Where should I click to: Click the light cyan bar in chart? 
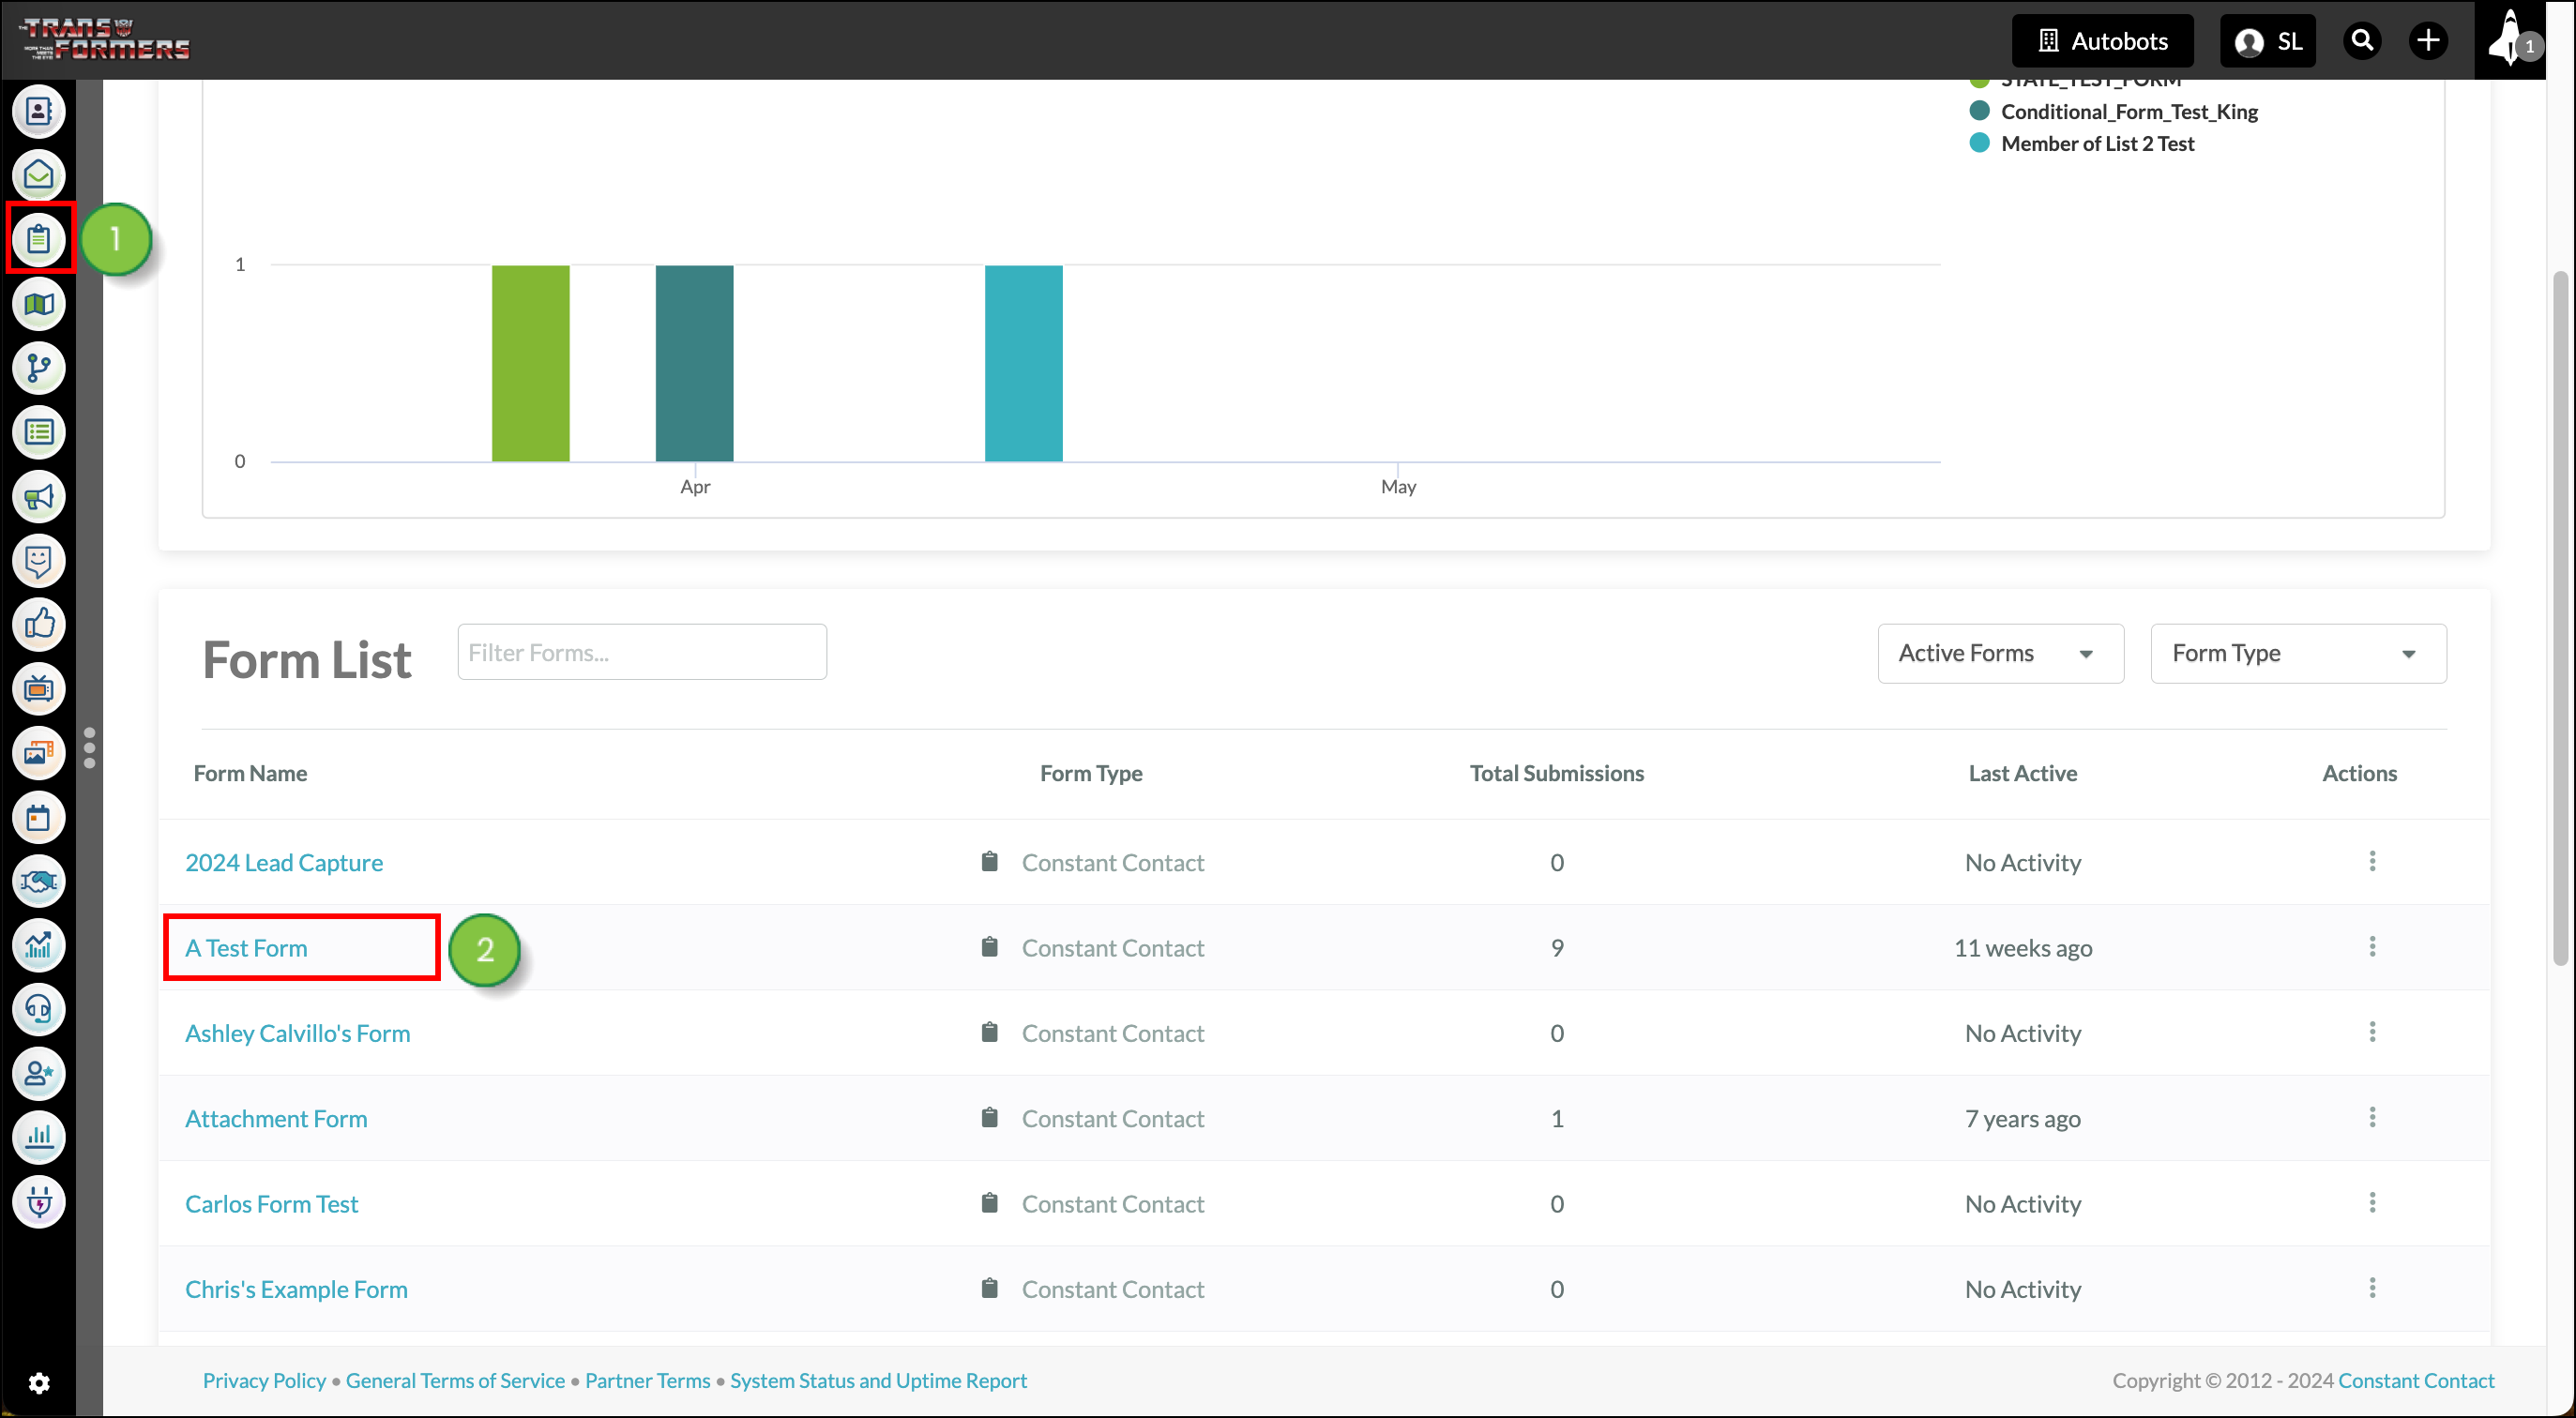(x=1023, y=363)
